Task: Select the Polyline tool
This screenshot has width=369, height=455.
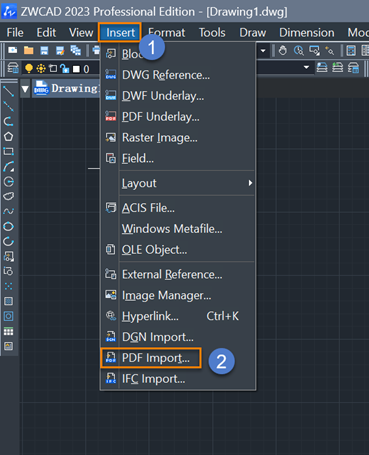Action: 8,121
